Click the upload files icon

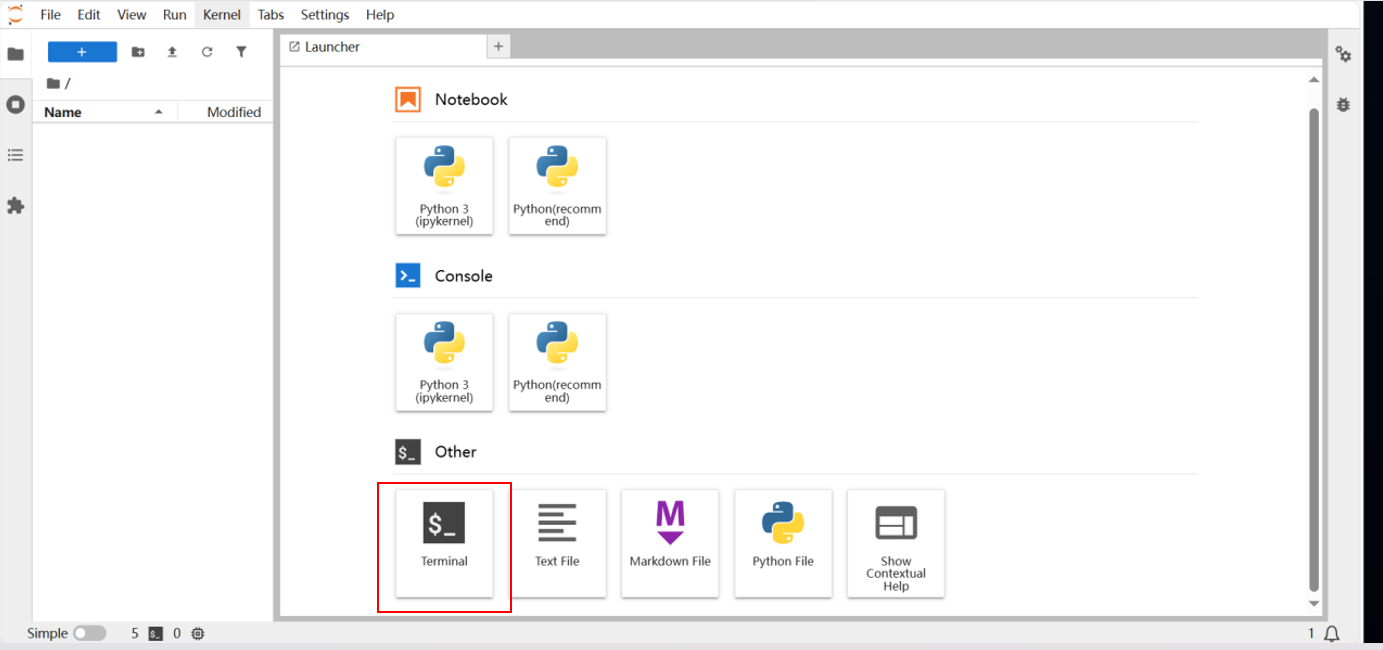pyautogui.click(x=172, y=52)
